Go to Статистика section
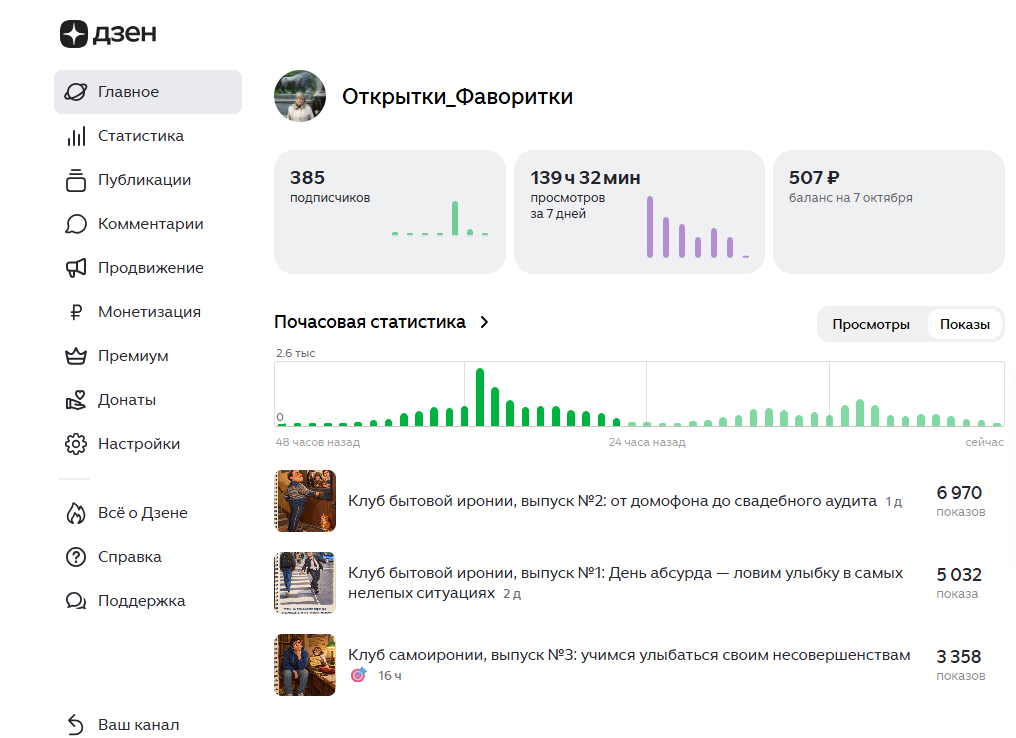The width and height of the screenshot is (1016, 738). tap(141, 136)
